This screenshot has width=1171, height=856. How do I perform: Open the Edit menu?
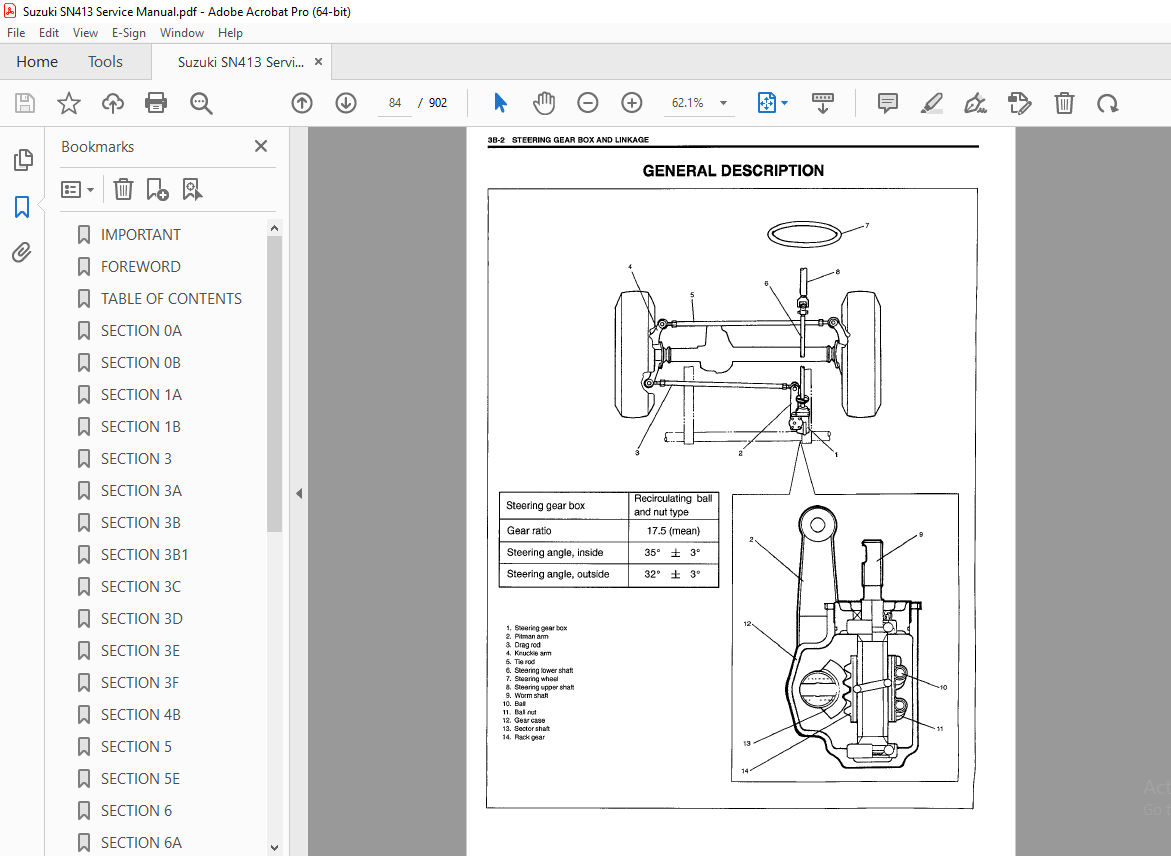click(49, 33)
